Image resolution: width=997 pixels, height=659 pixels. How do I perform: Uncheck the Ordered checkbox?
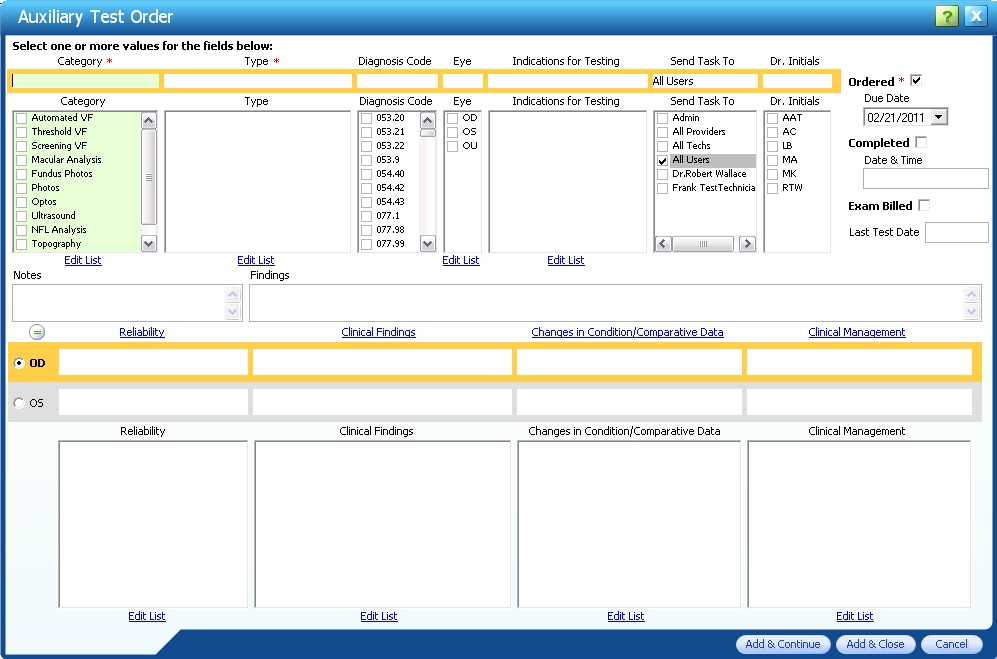coord(916,80)
